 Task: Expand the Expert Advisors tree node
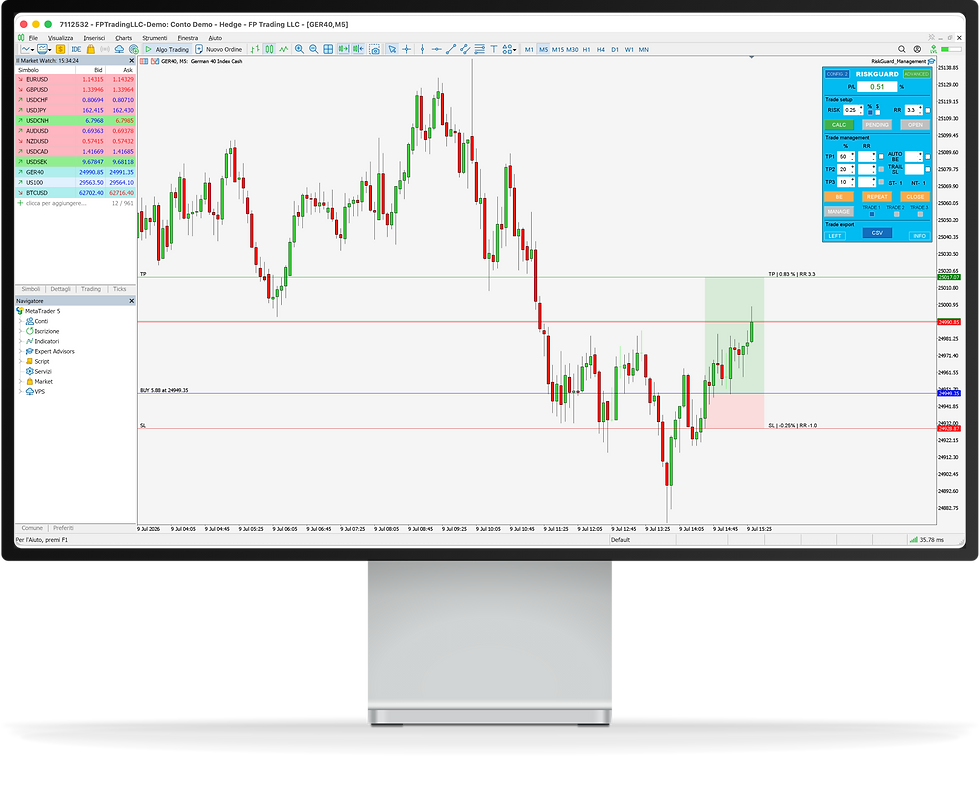pyautogui.click(x=21, y=351)
